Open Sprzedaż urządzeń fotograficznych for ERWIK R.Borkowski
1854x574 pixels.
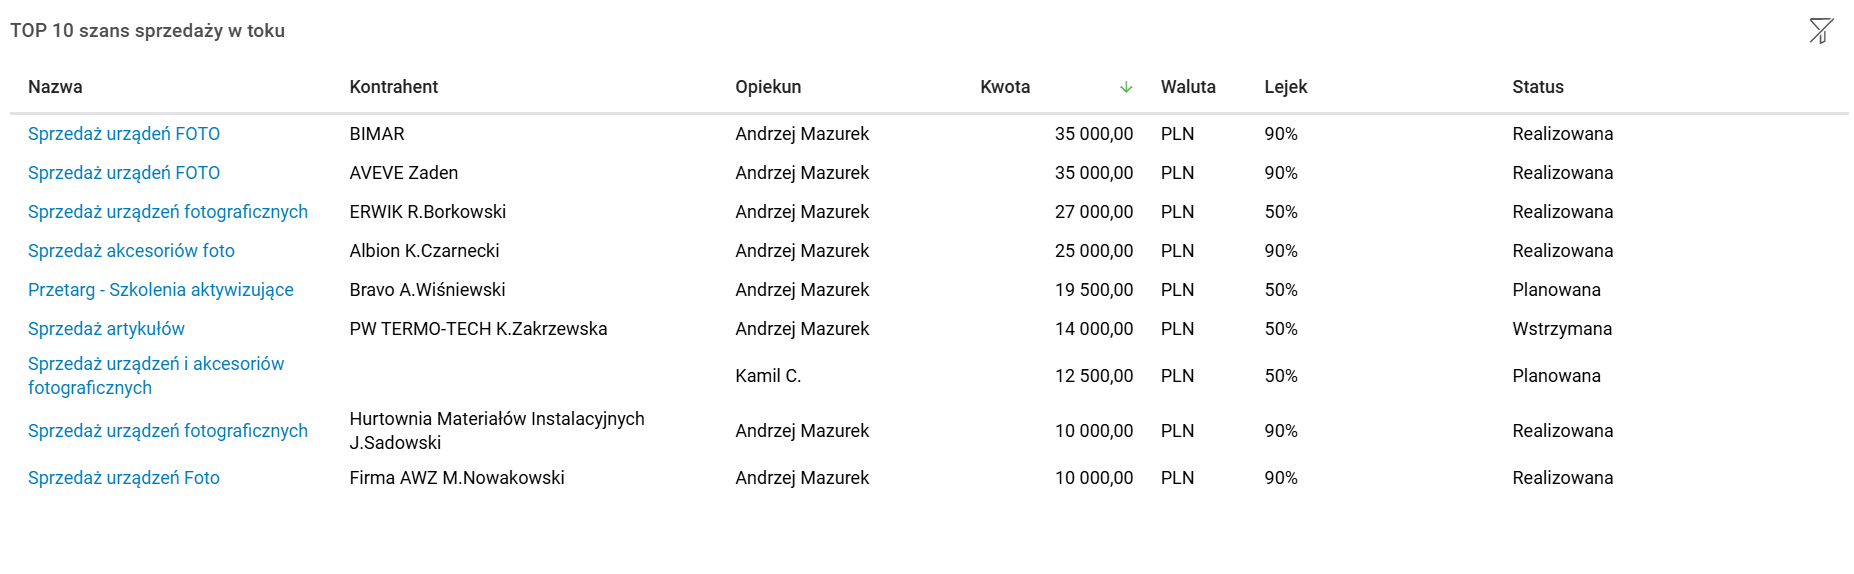[x=168, y=212]
